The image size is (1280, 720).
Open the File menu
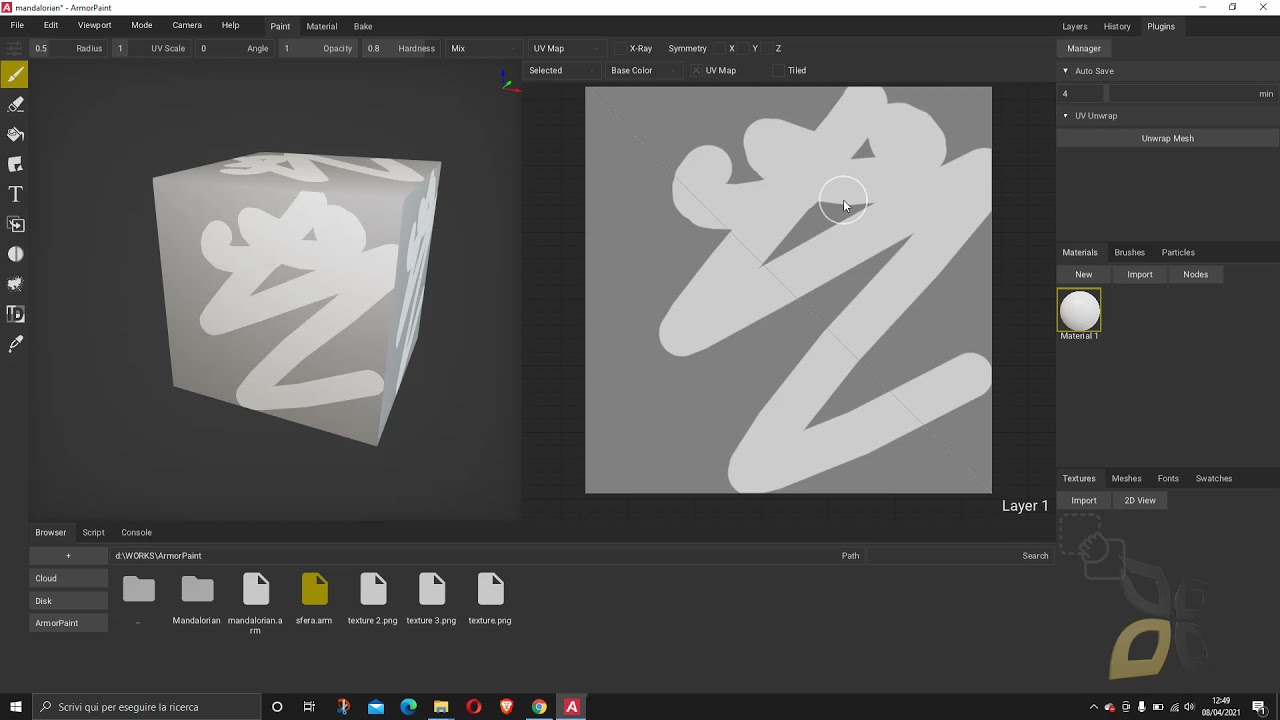pyautogui.click(x=17, y=25)
